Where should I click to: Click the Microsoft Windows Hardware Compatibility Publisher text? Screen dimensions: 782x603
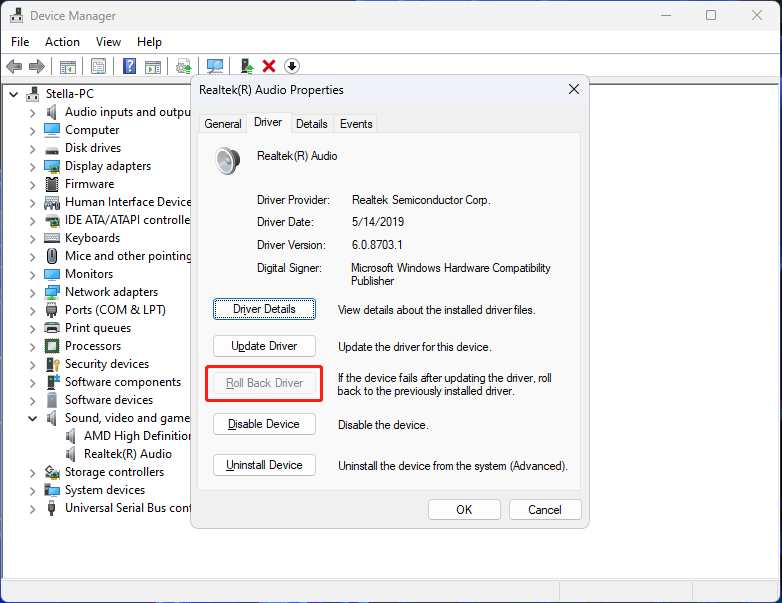pyautogui.click(x=451, y=274)
